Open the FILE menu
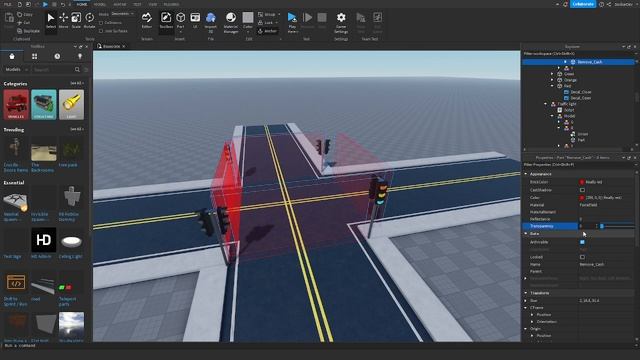The height and width of the screenshot is (360, 640). [8, 4]
